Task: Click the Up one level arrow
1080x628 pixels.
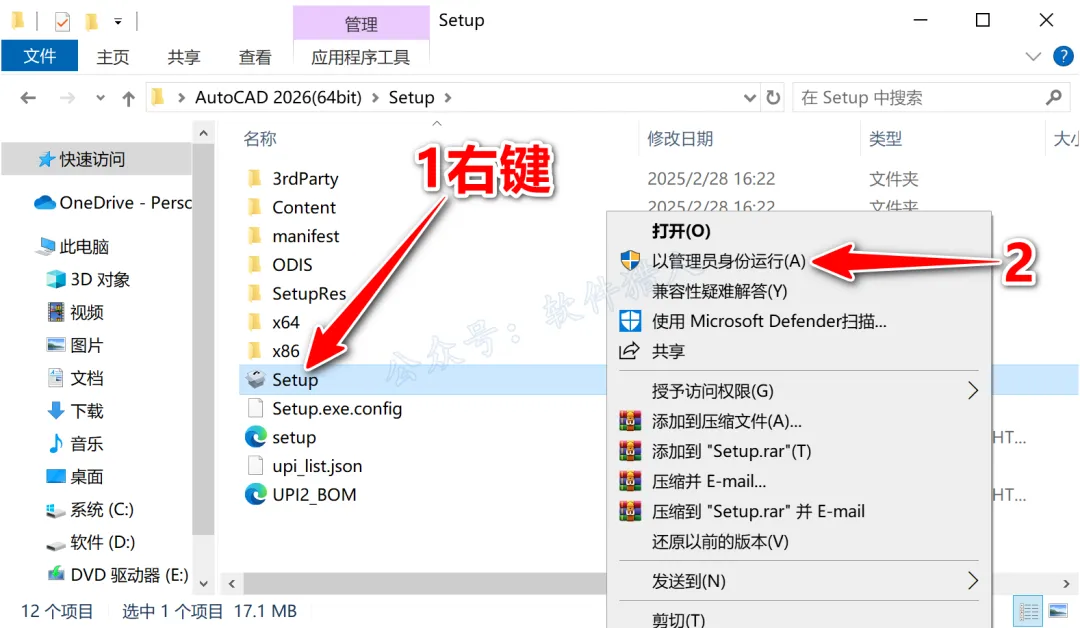Action: (128, 98)
